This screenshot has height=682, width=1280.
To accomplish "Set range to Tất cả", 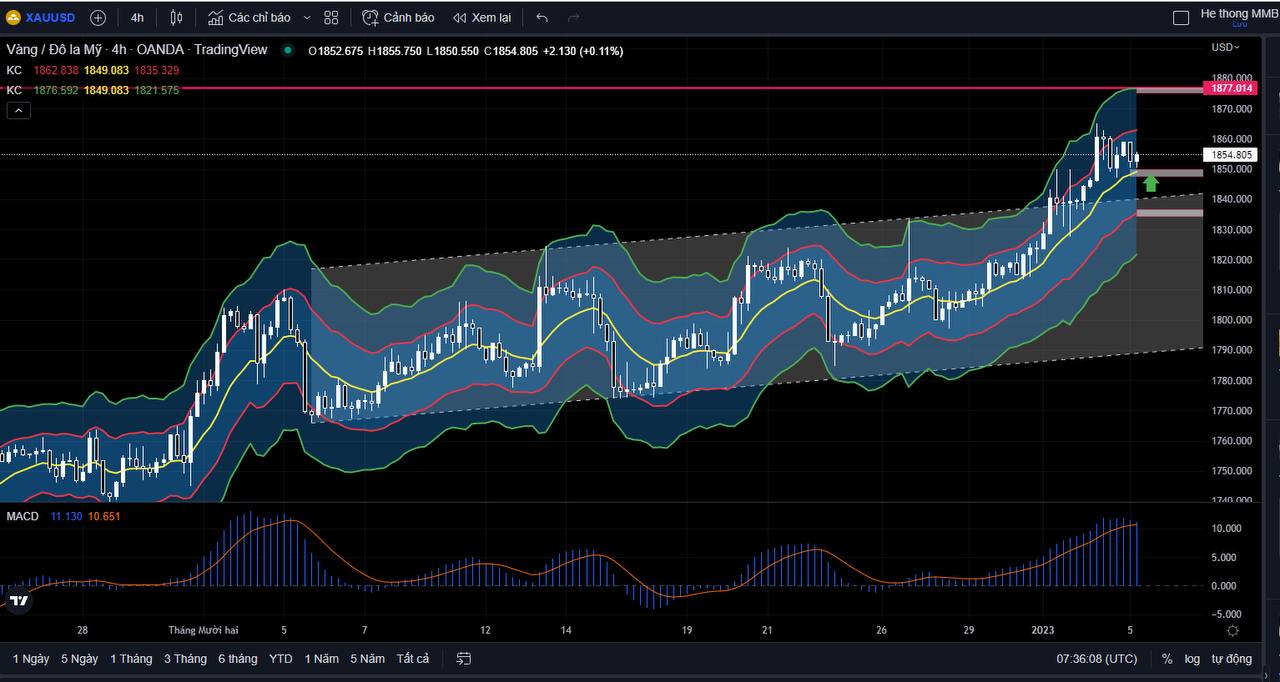I will click(x=413, y=659).
